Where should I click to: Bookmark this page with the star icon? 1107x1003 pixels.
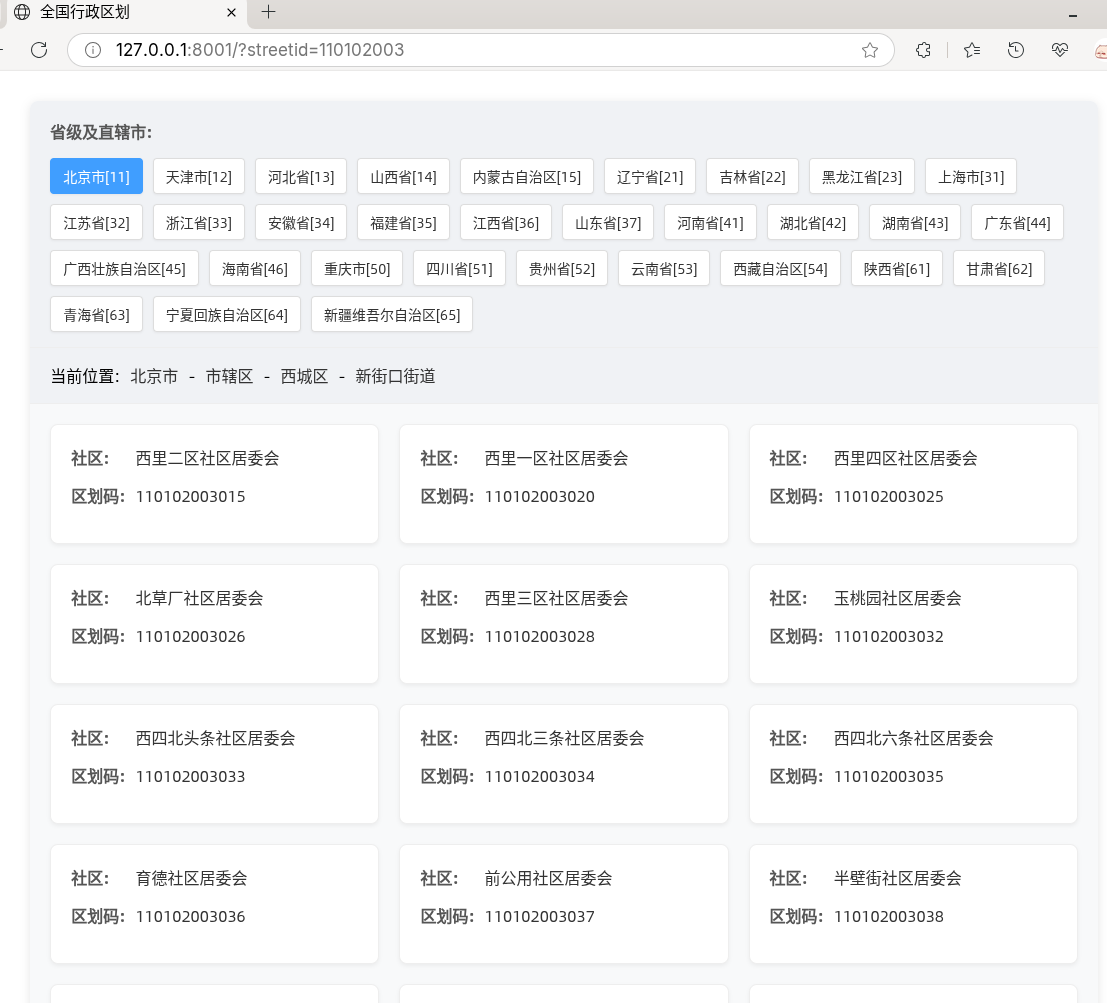point(870,50)
